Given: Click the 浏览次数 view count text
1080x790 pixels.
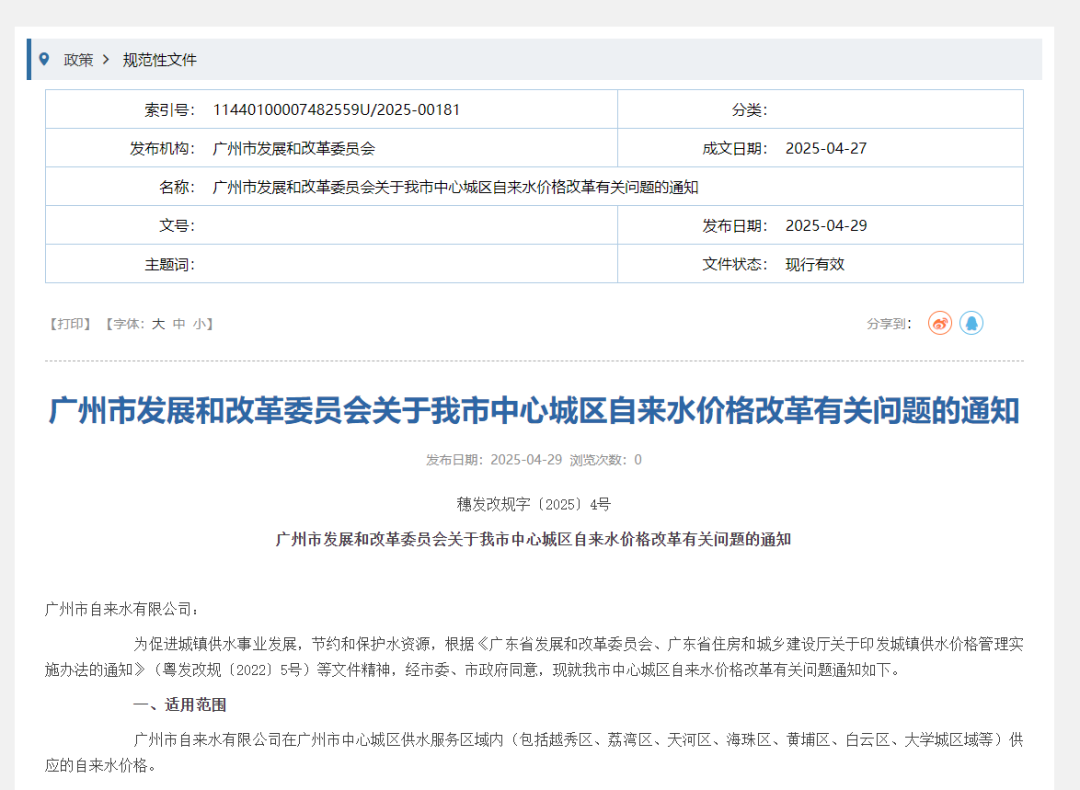Looking at the screenshot, I should [605, 459].
